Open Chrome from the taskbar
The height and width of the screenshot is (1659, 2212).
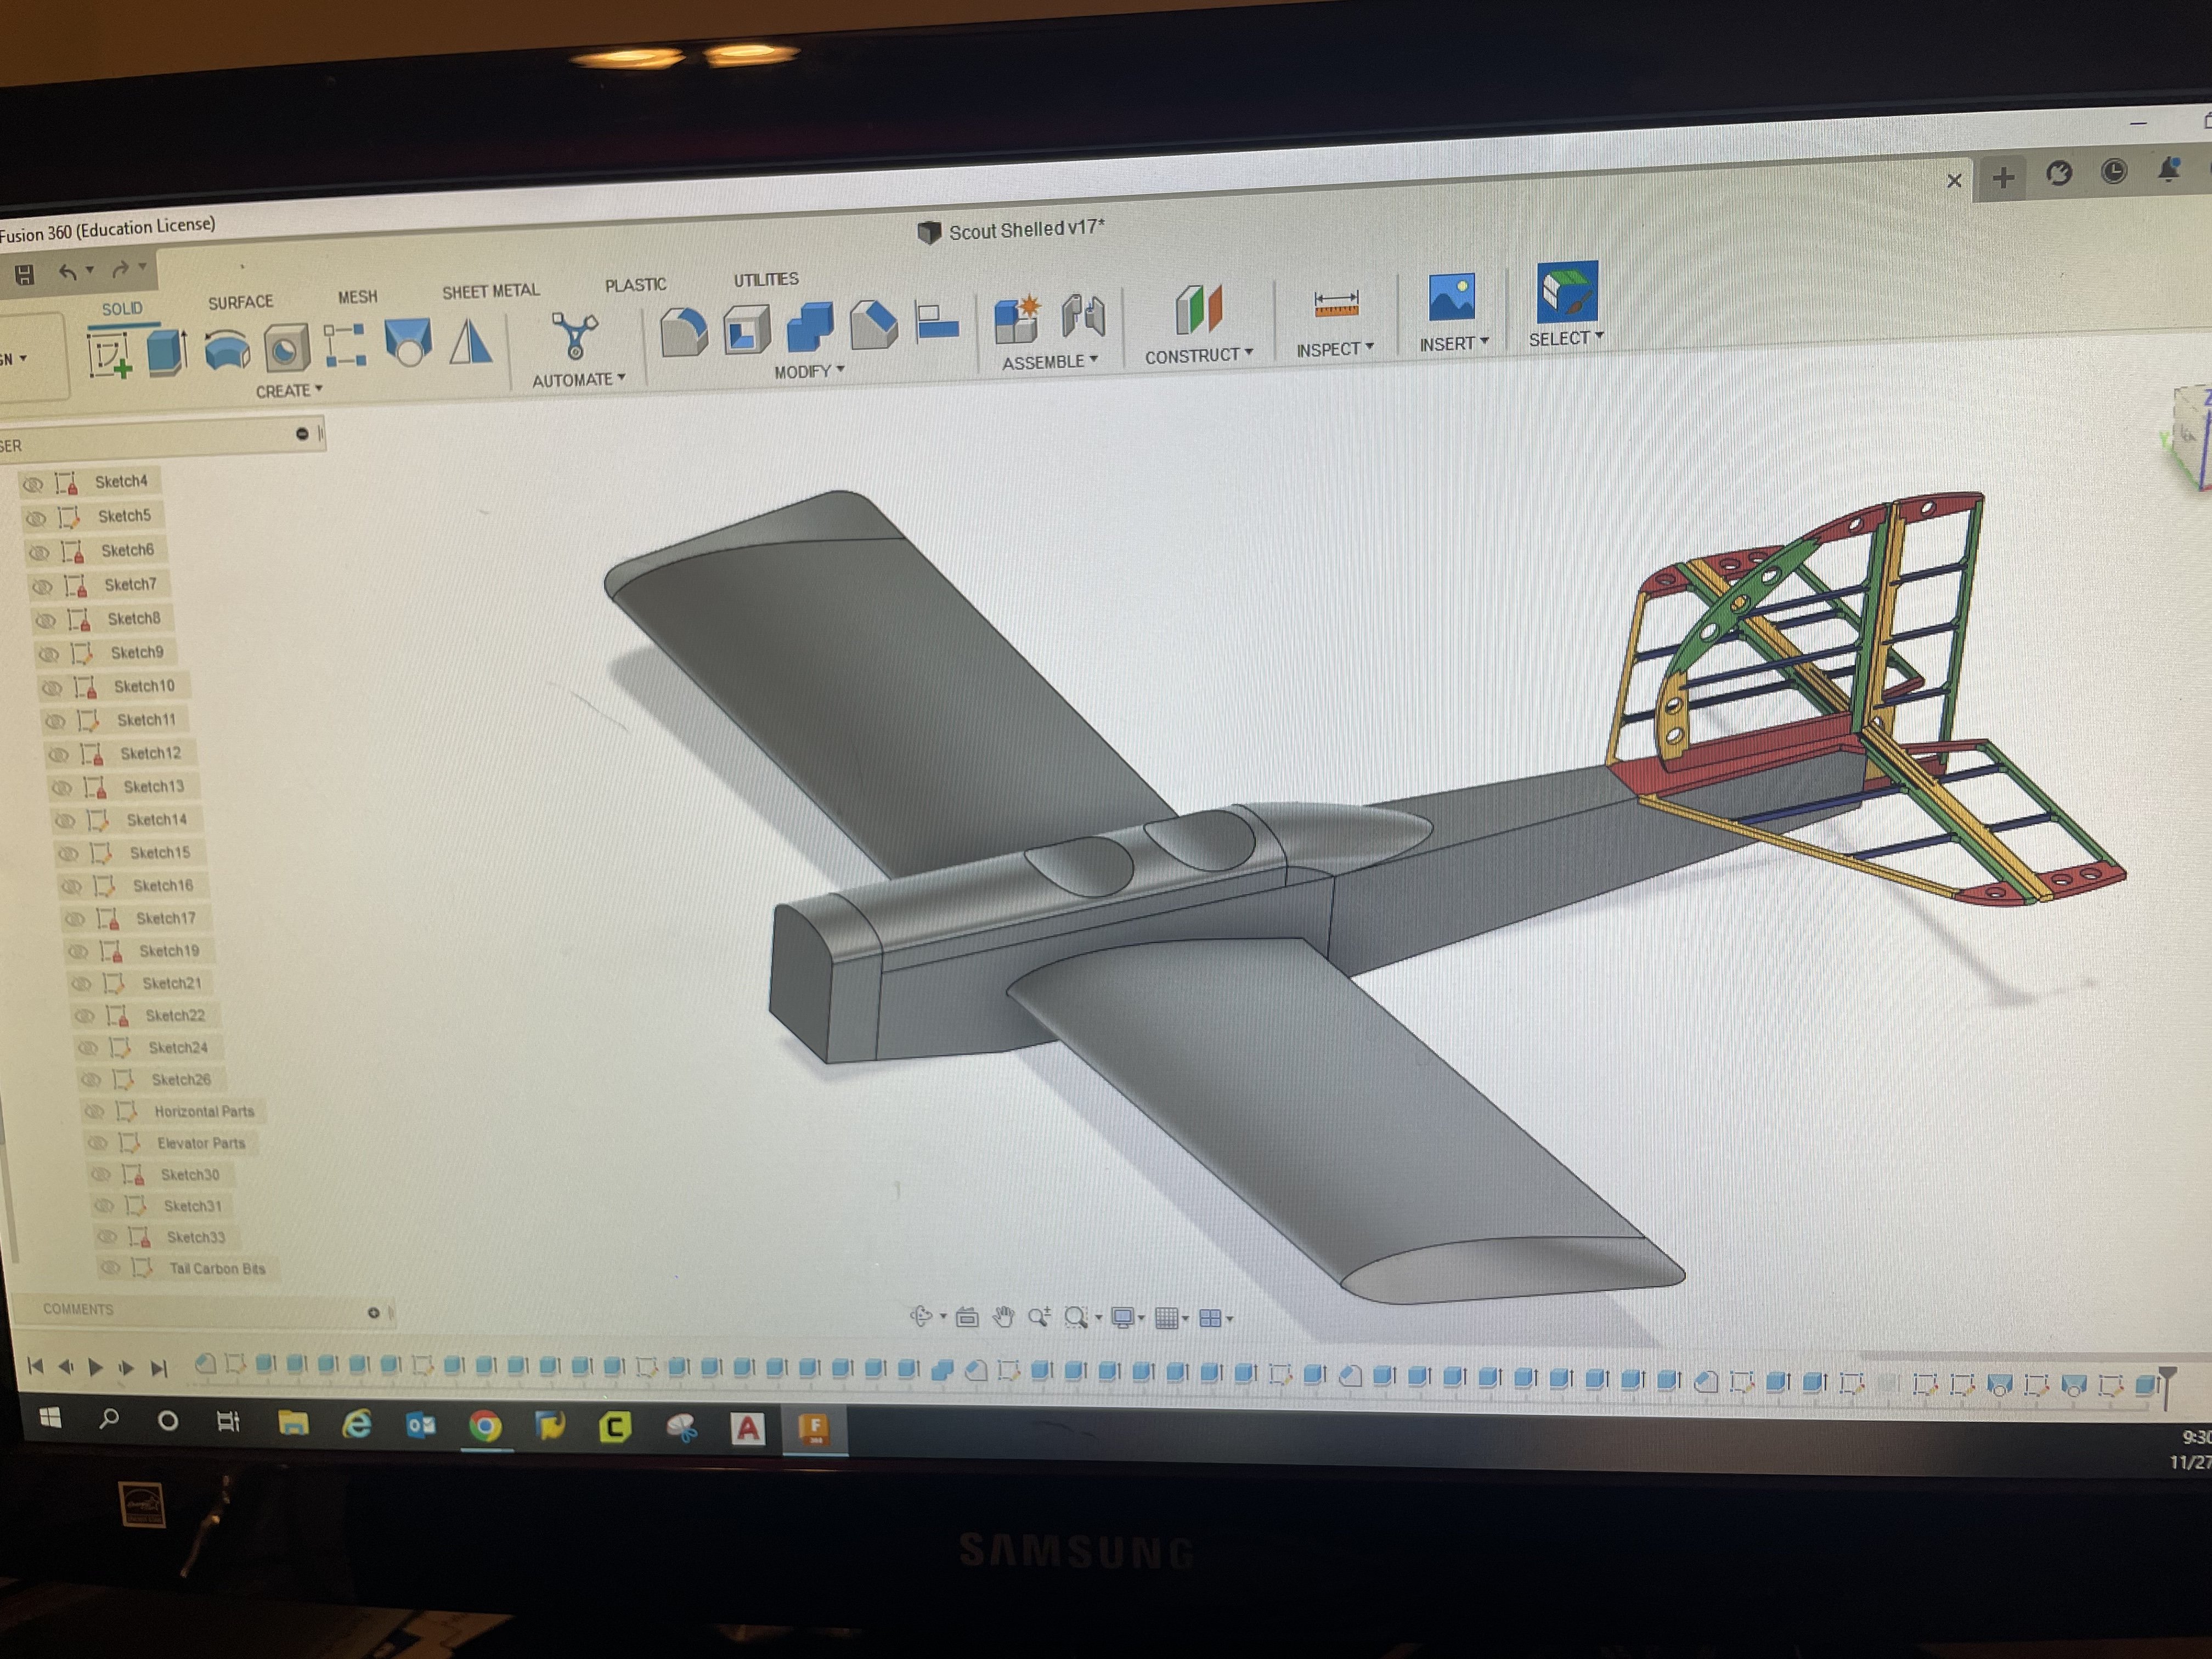[x=485, y=1426]
